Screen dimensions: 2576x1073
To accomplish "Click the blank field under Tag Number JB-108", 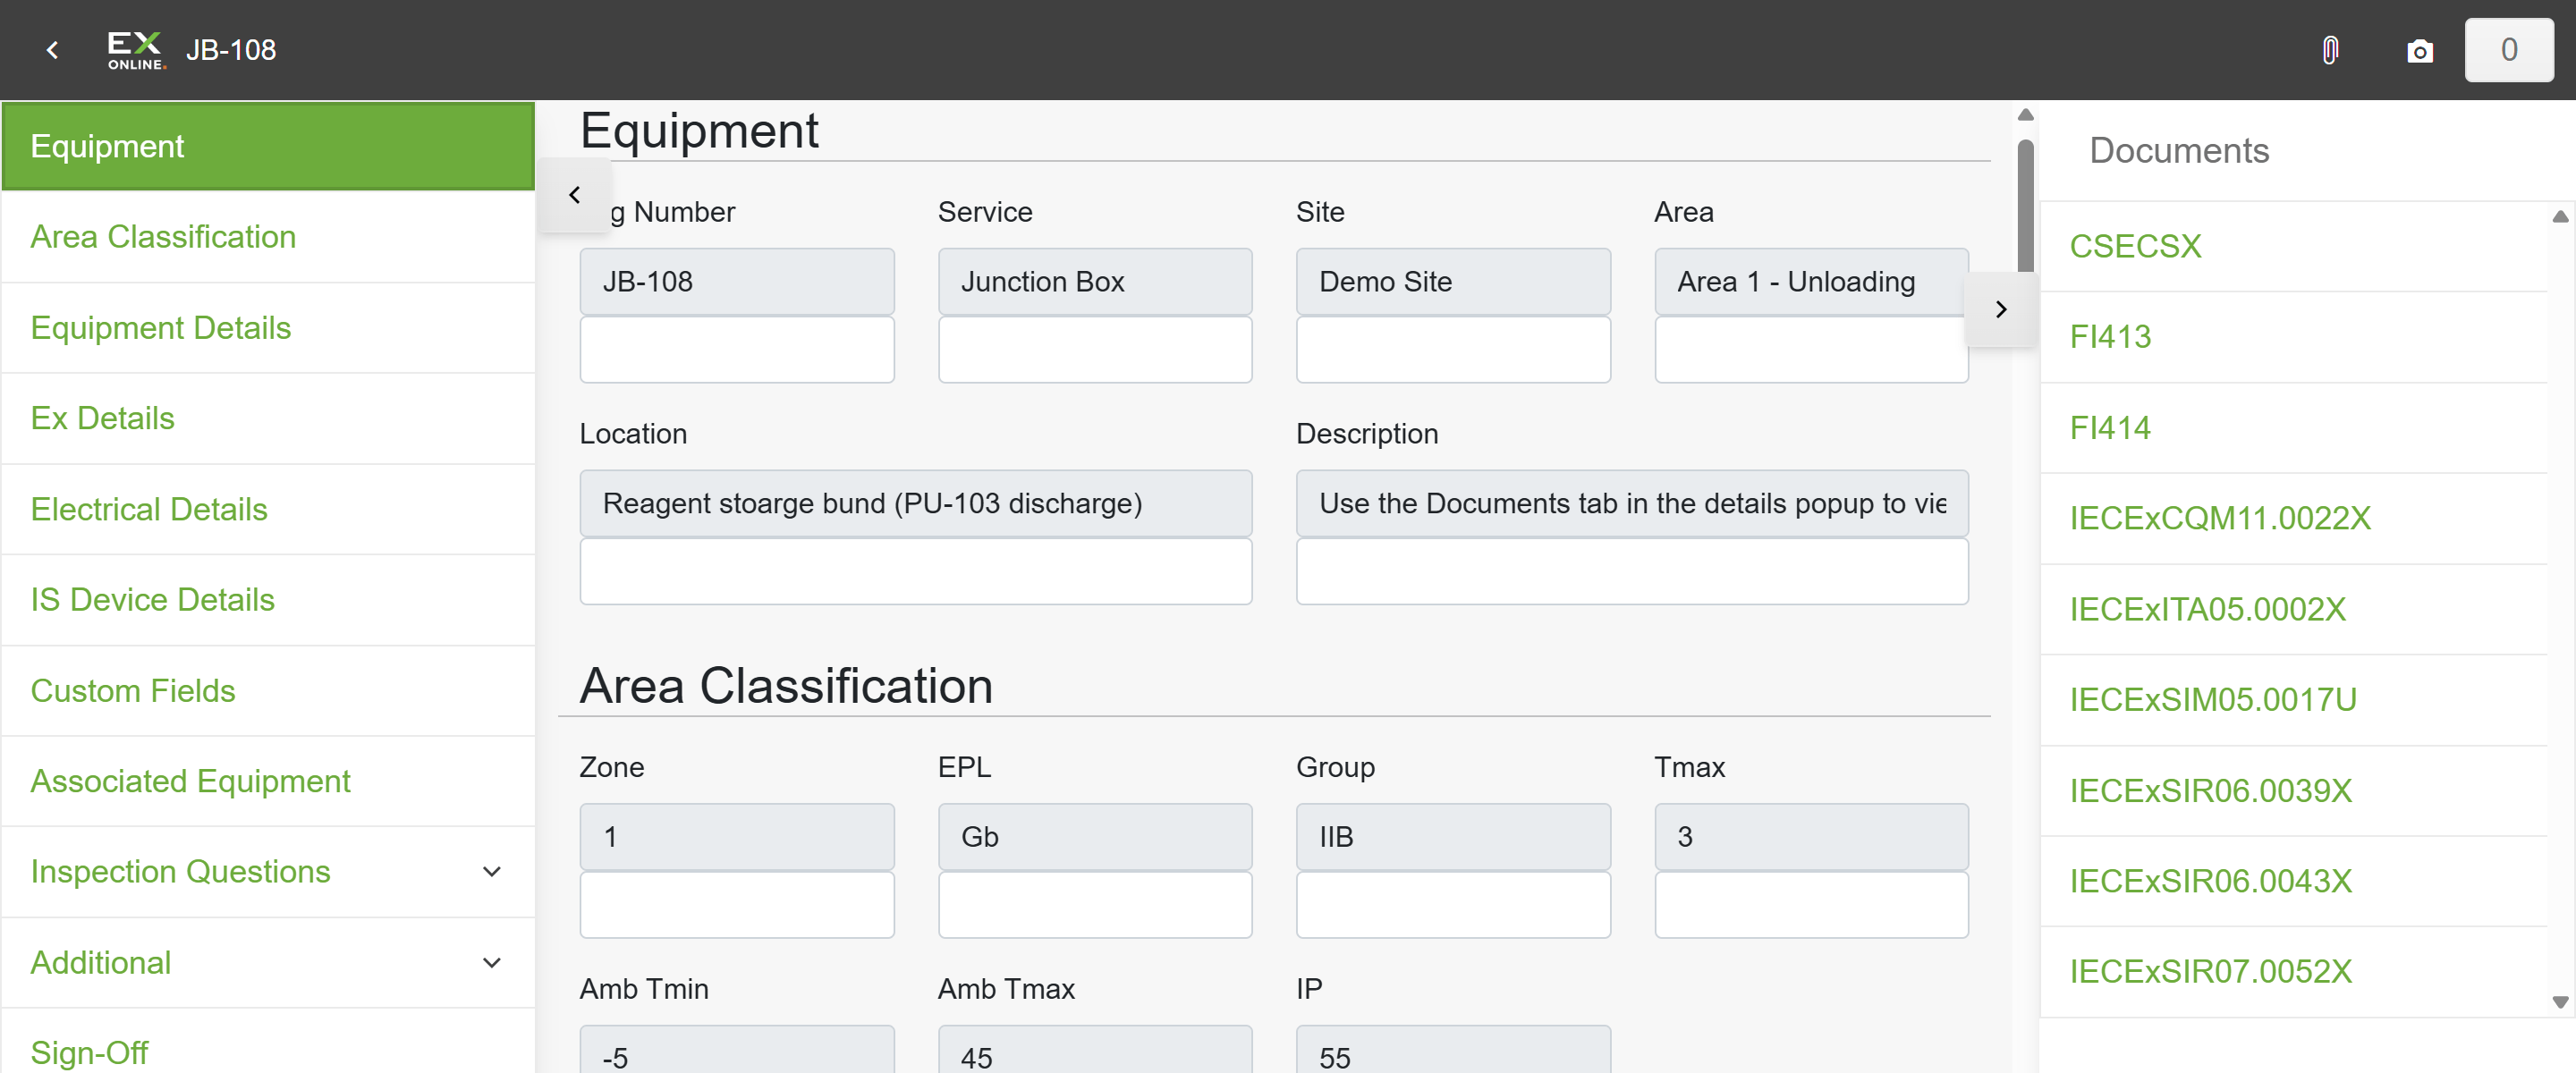I will [x=737, y=350].
